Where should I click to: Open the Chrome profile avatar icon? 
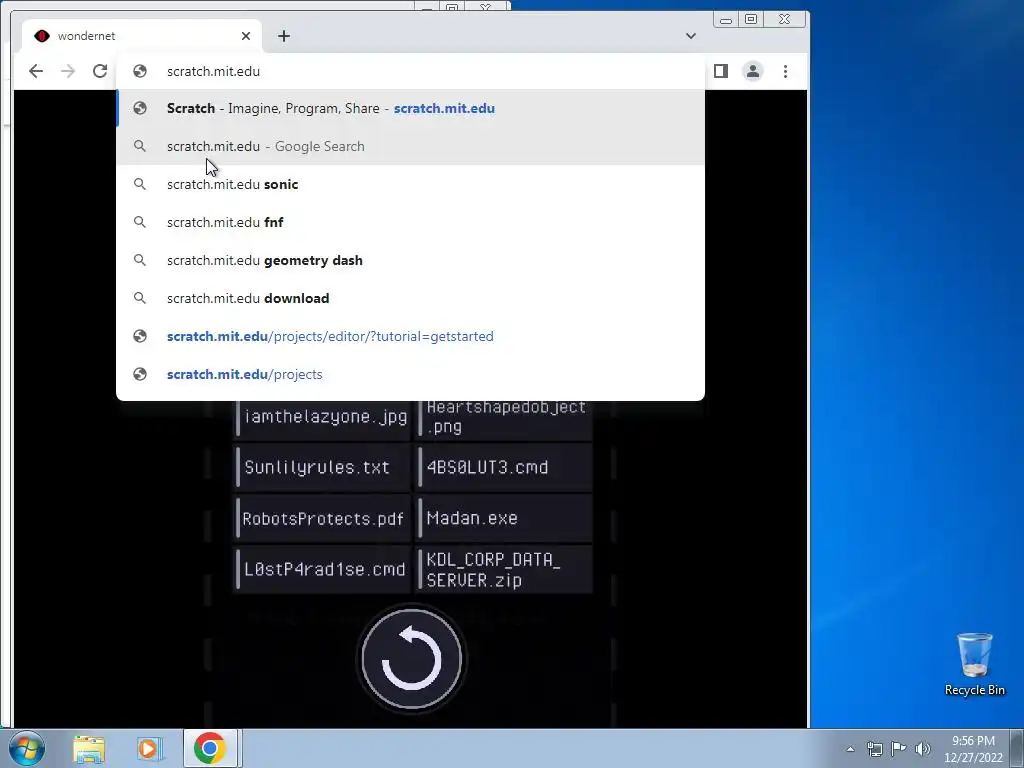coord(753,71)
